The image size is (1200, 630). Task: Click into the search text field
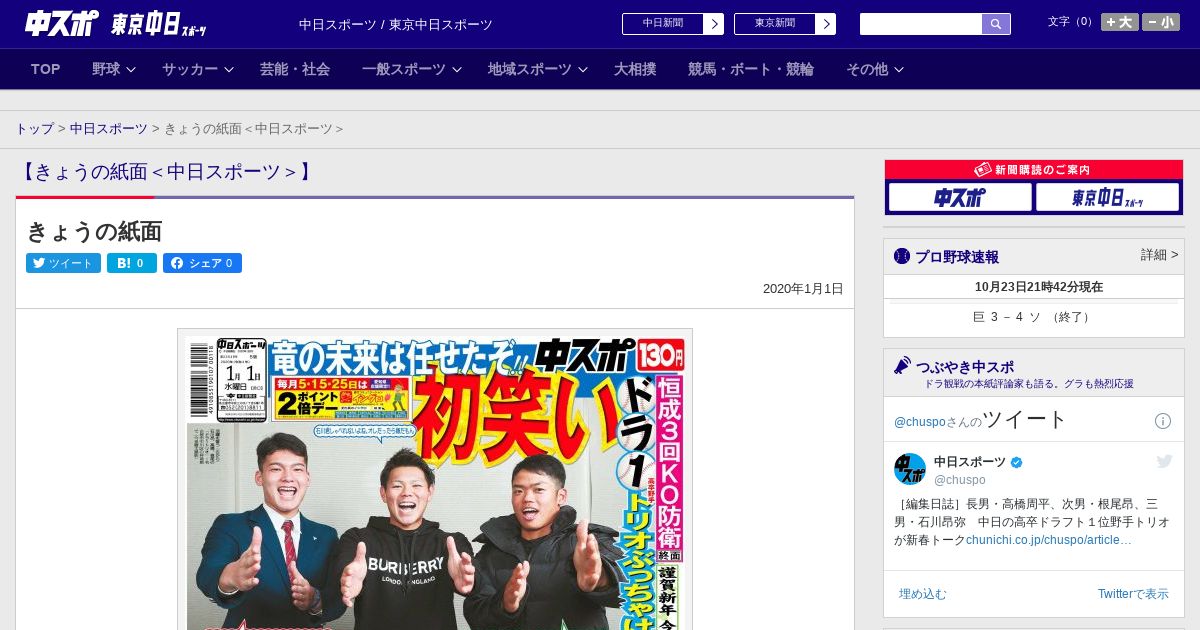click(x=920, y=24)
